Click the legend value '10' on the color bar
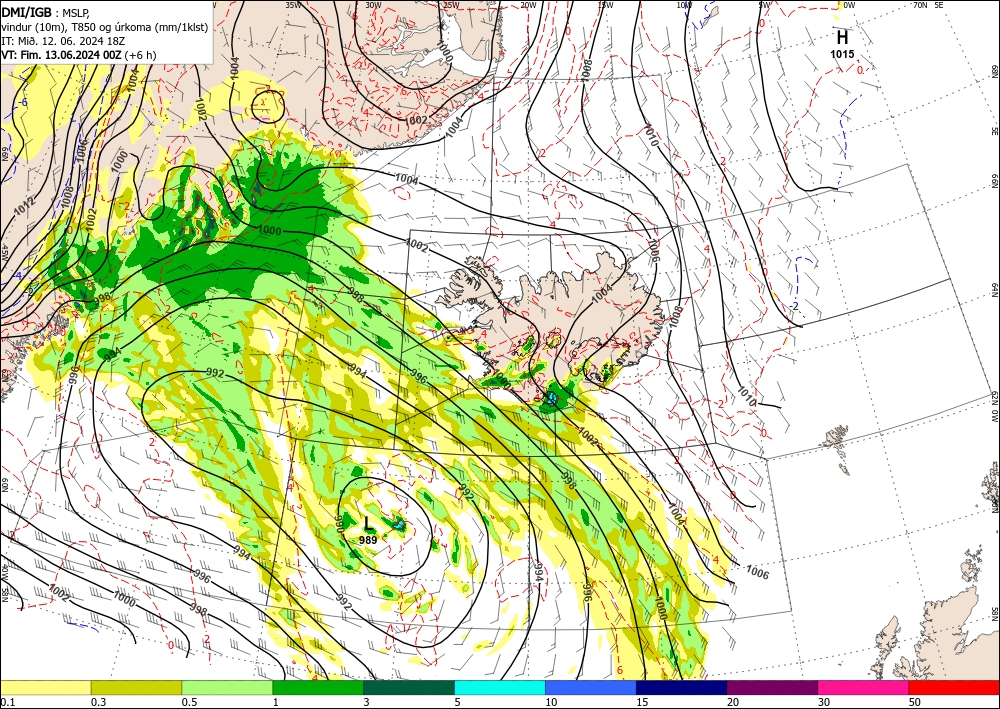Viewport: 1000px width, 709px height. point(551,702)
